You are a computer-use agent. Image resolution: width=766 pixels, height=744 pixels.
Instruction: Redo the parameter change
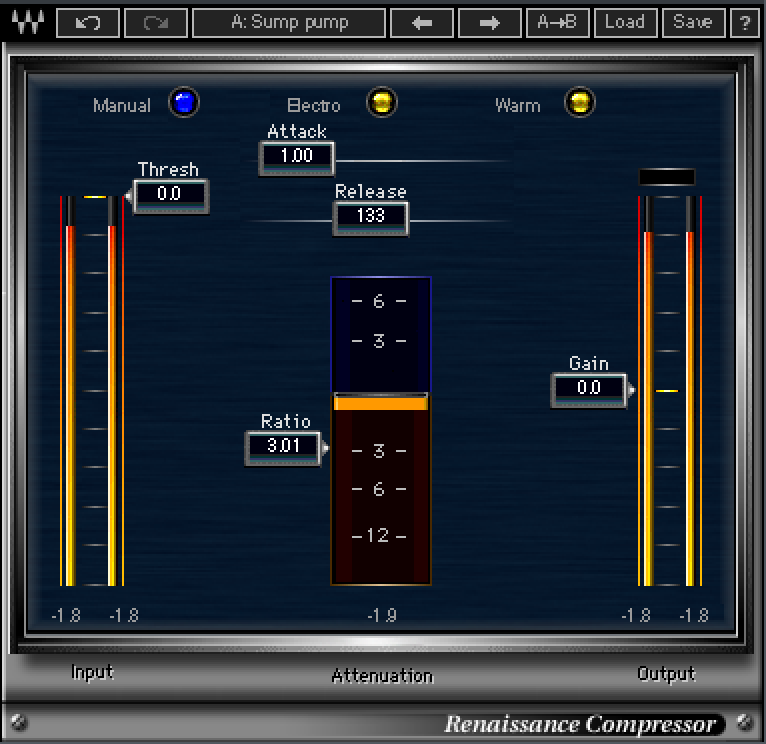(x=156, y=22)
